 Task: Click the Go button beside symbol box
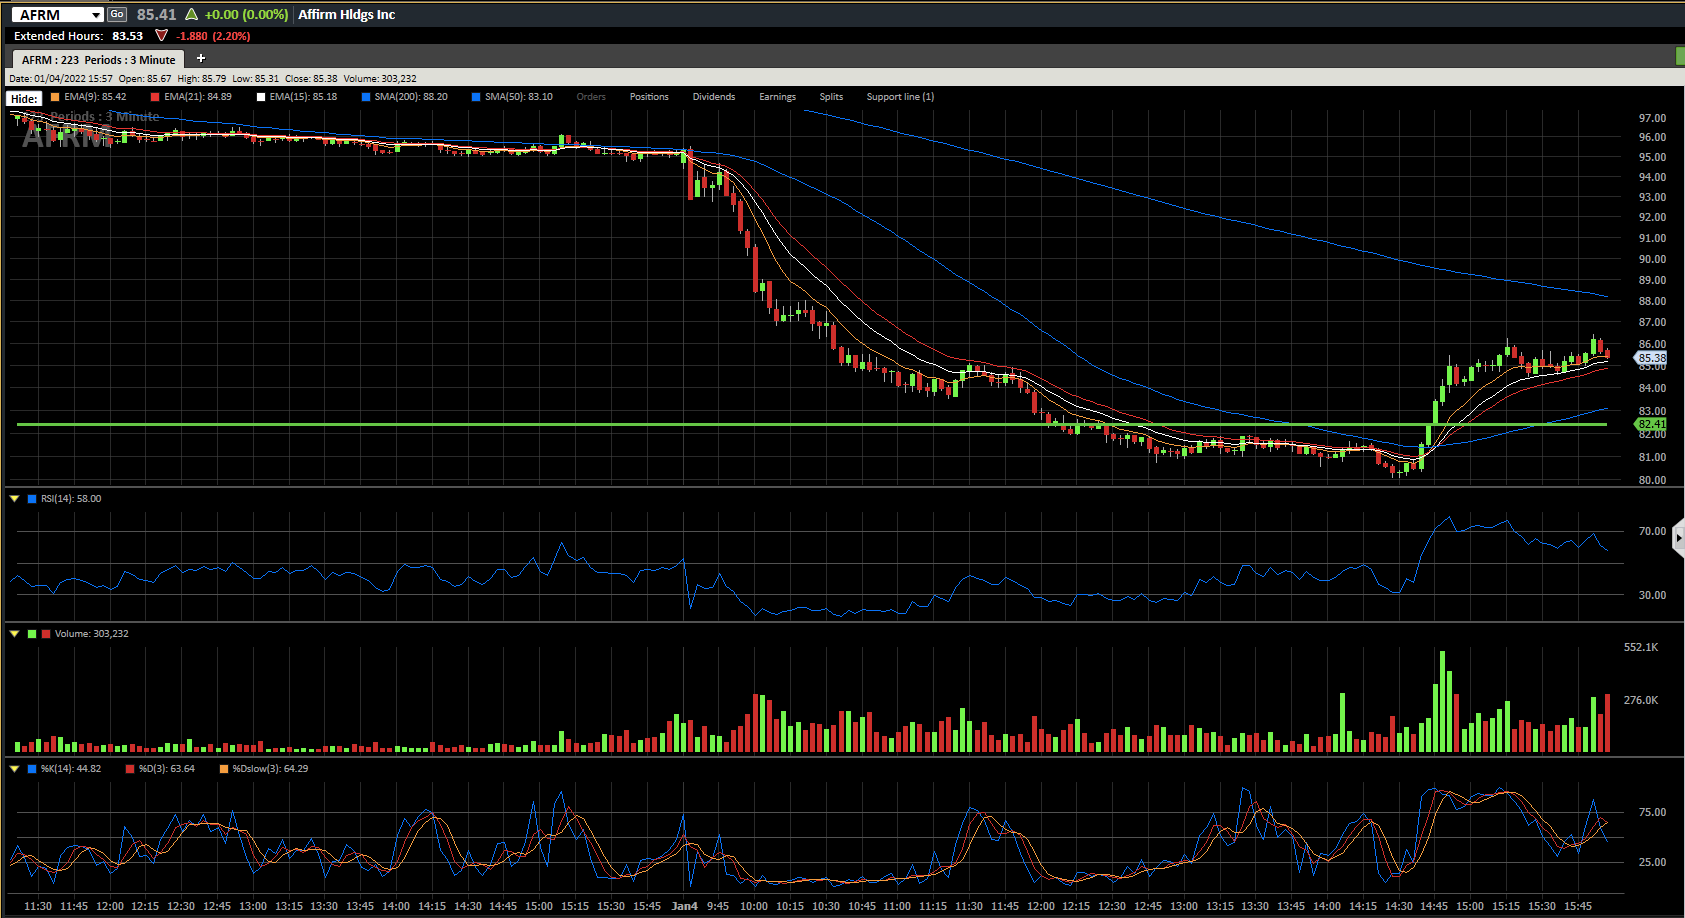(117, 14)
